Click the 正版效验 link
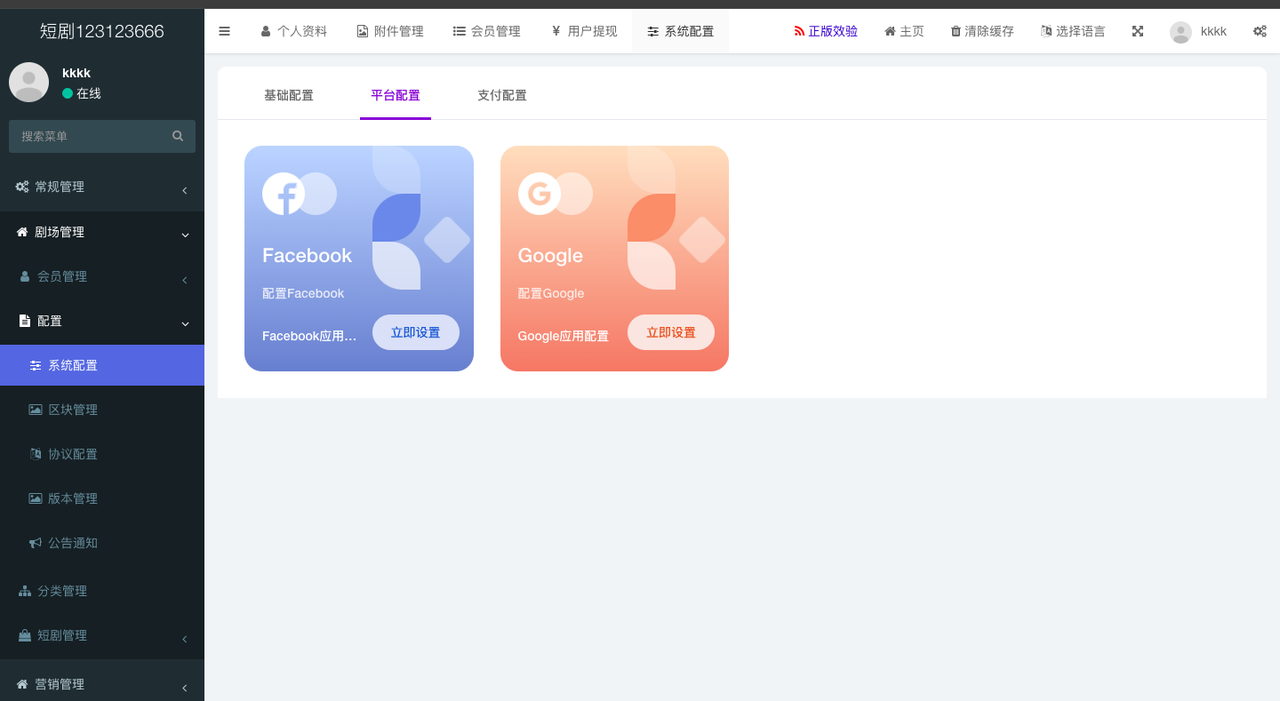The image size is (1280, 701). pos(826,32)
